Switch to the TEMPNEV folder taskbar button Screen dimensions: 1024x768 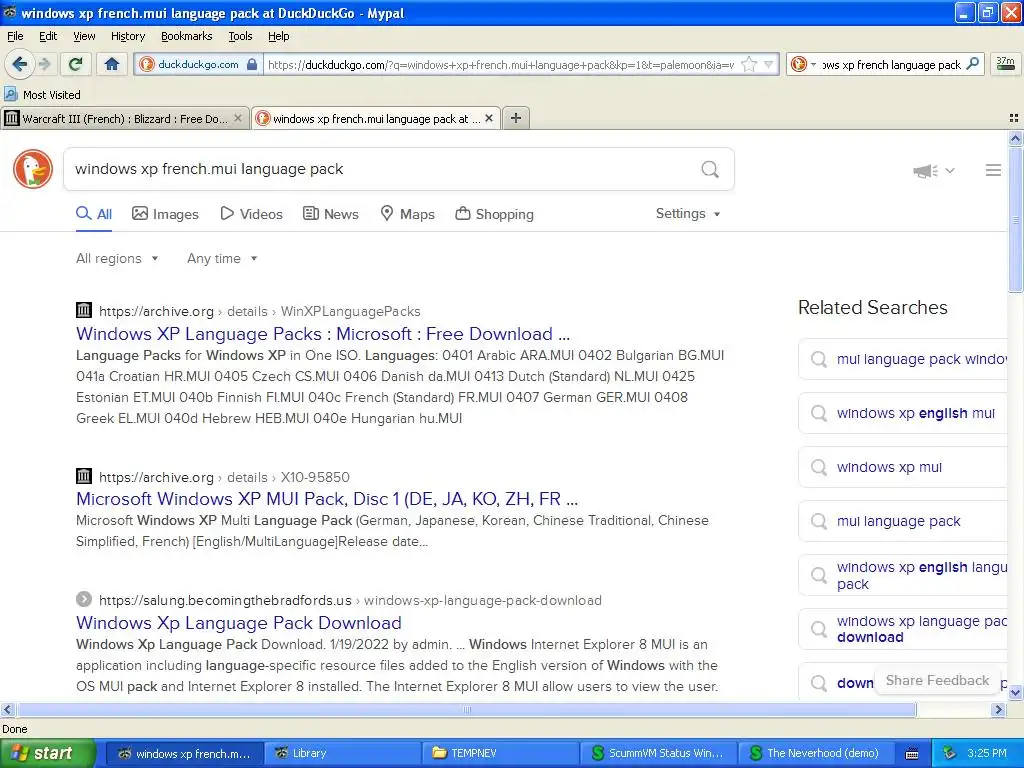point(500,753)
